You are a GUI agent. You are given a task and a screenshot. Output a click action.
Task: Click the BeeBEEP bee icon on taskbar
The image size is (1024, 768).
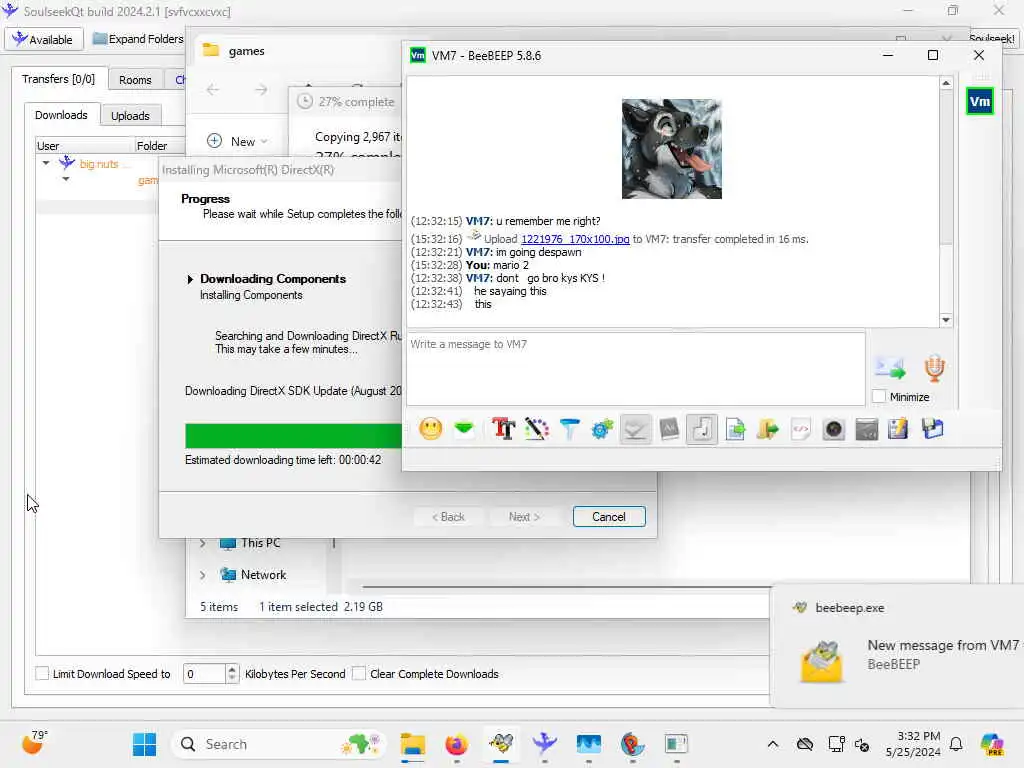(x=501, y=744)
